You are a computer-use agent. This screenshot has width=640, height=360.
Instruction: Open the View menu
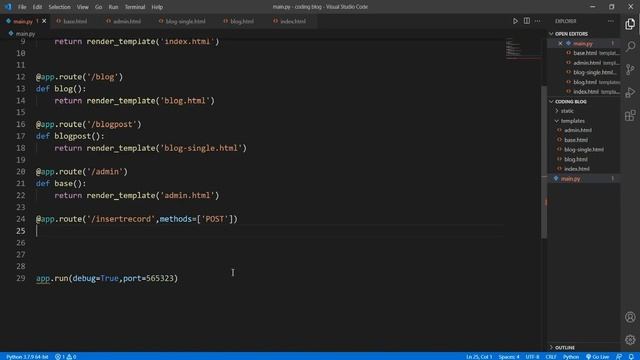[x=82, y=7]
